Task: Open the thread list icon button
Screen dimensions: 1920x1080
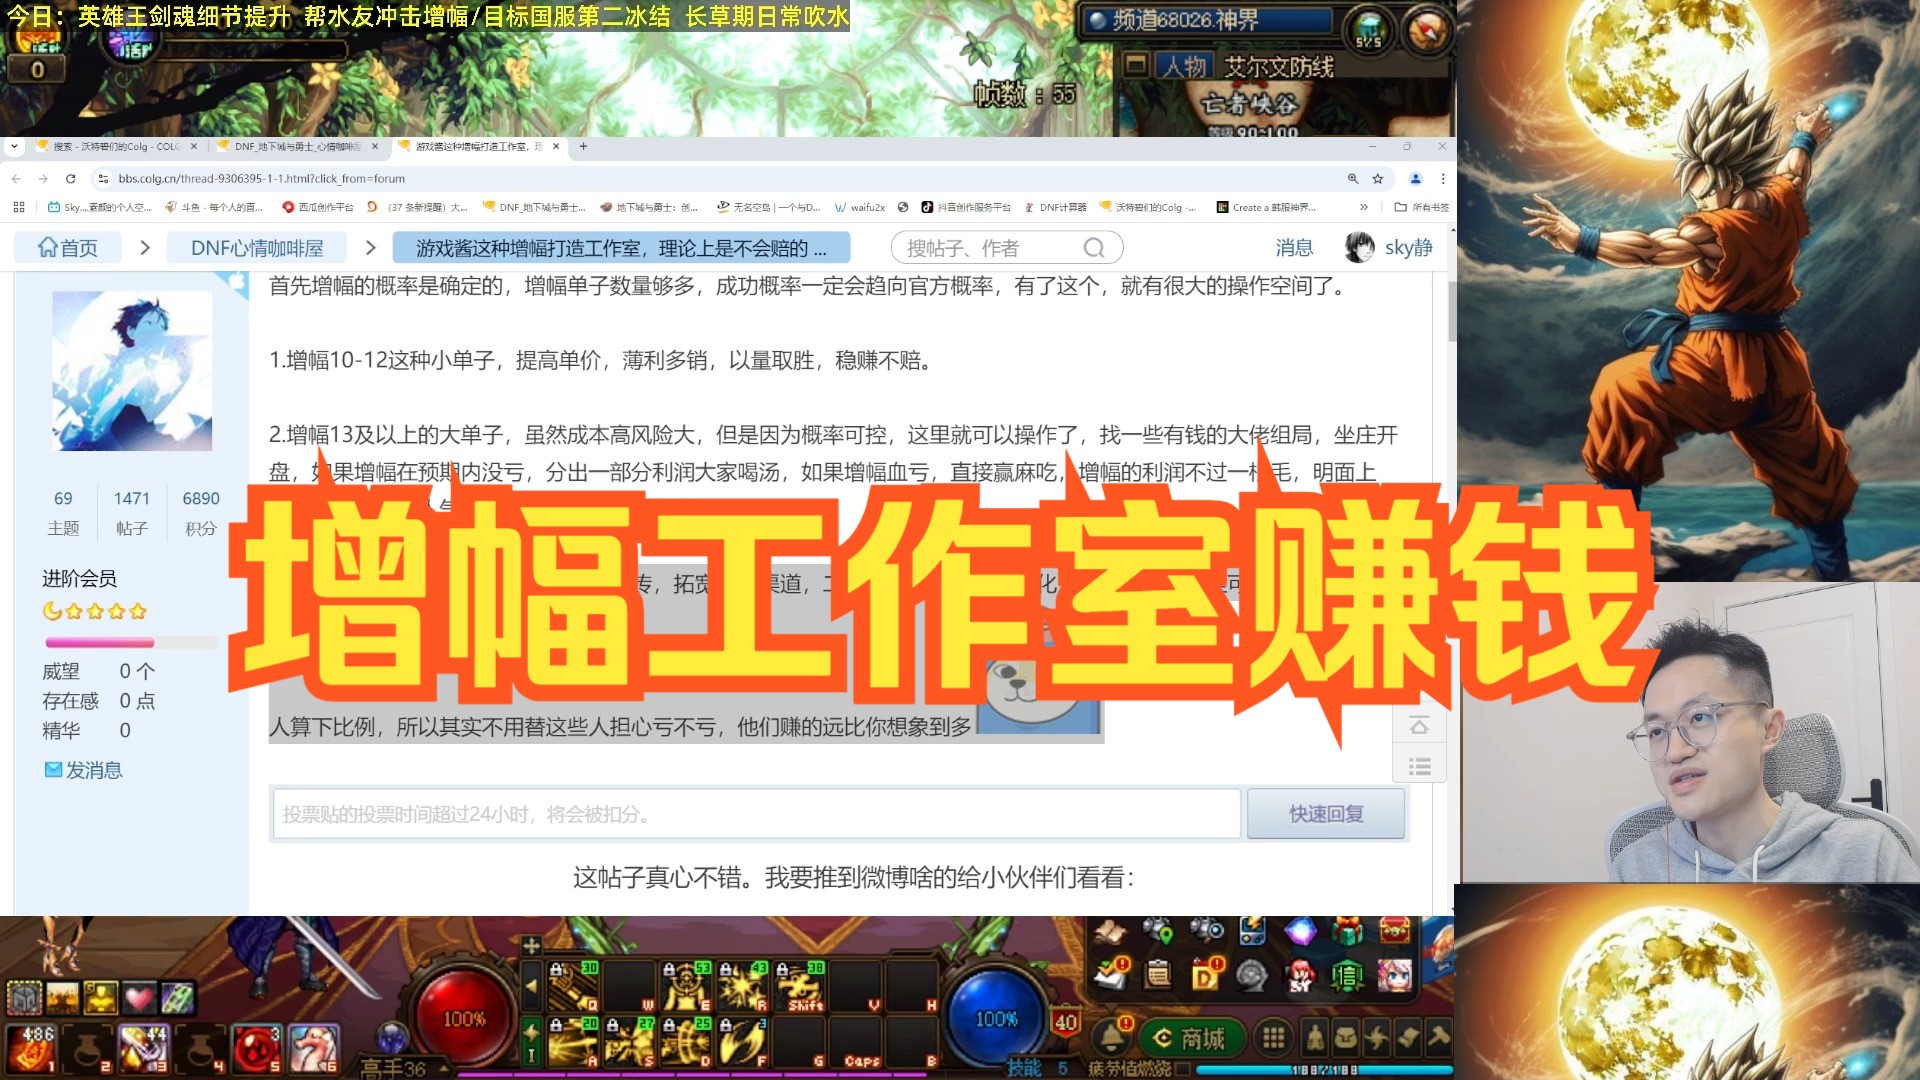Action: tap(1419, 767)
